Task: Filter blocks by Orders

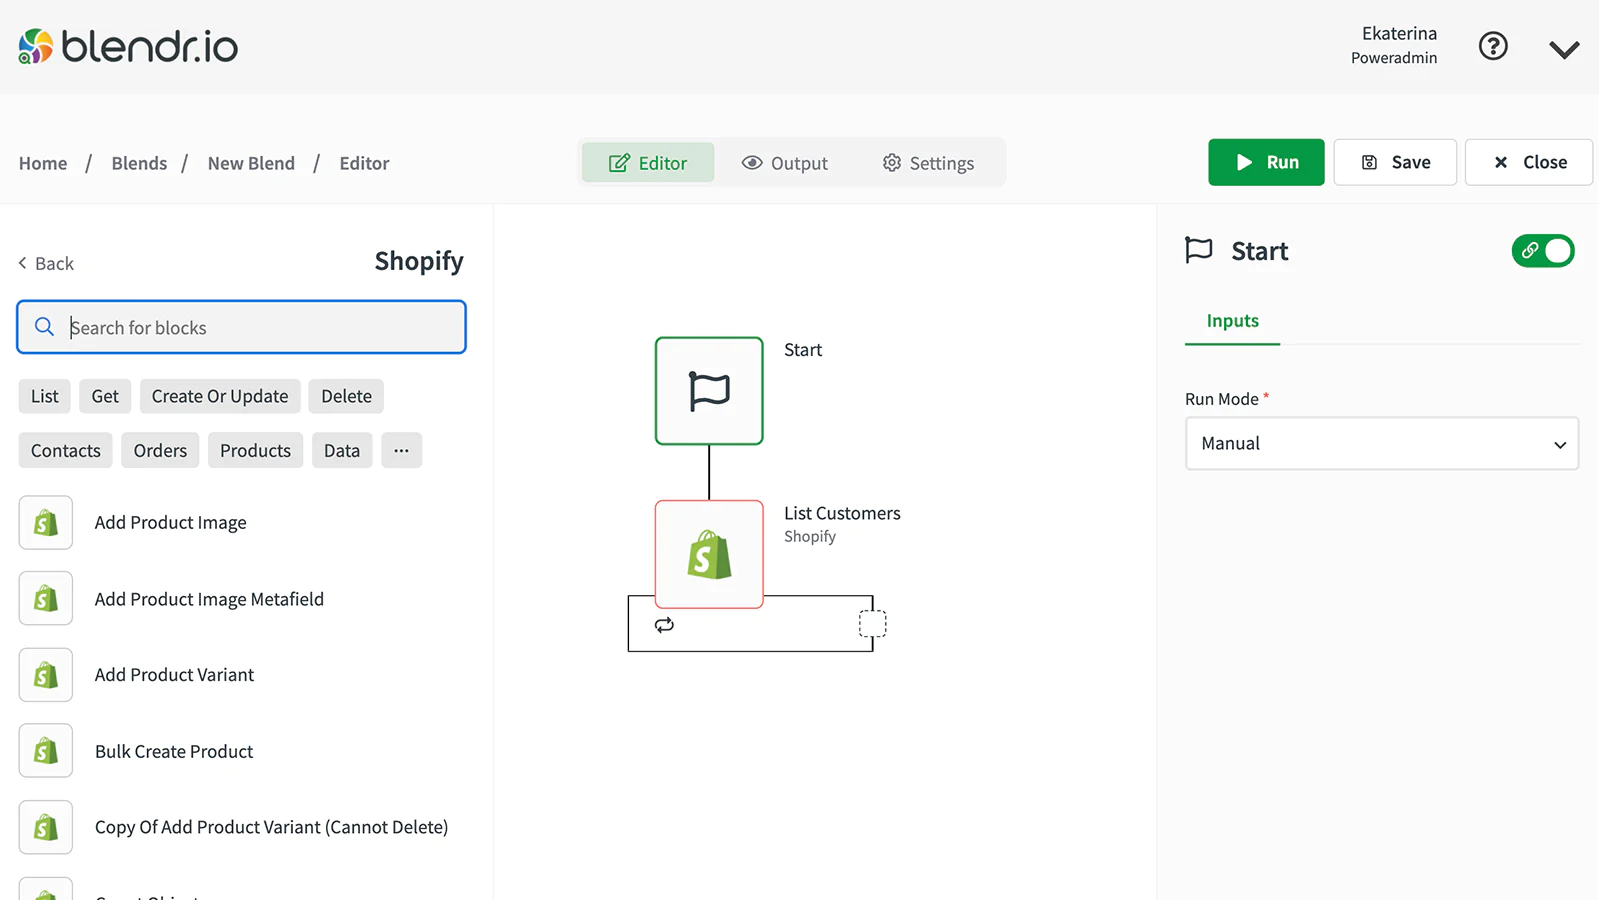Action: pos(160,450)
